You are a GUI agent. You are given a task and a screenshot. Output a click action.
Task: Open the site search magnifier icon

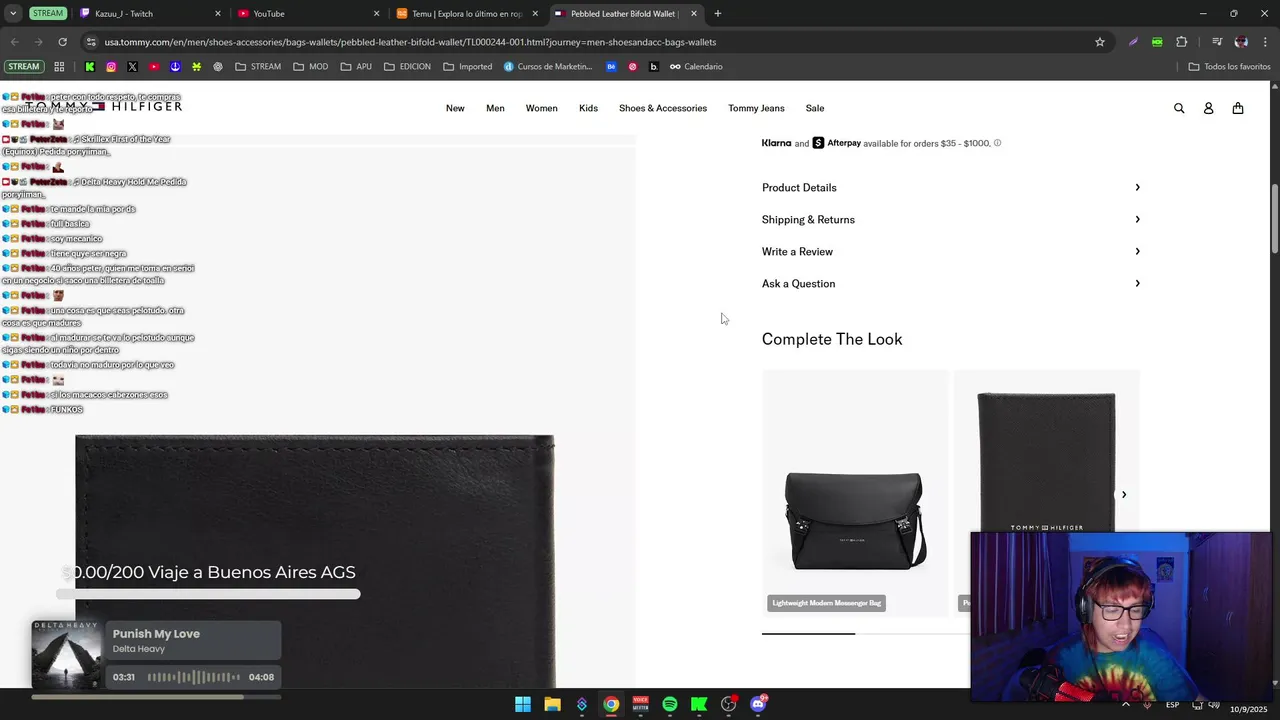pos(1179,108)
